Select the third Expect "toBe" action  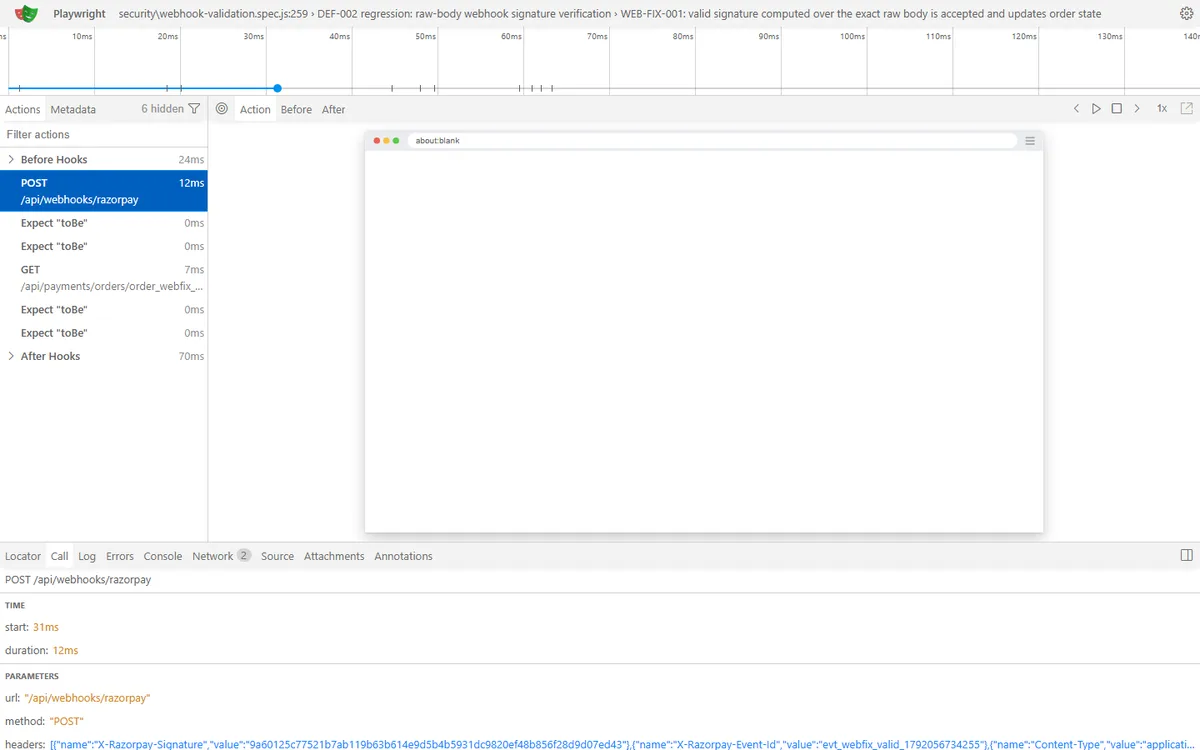click(104, 310)
